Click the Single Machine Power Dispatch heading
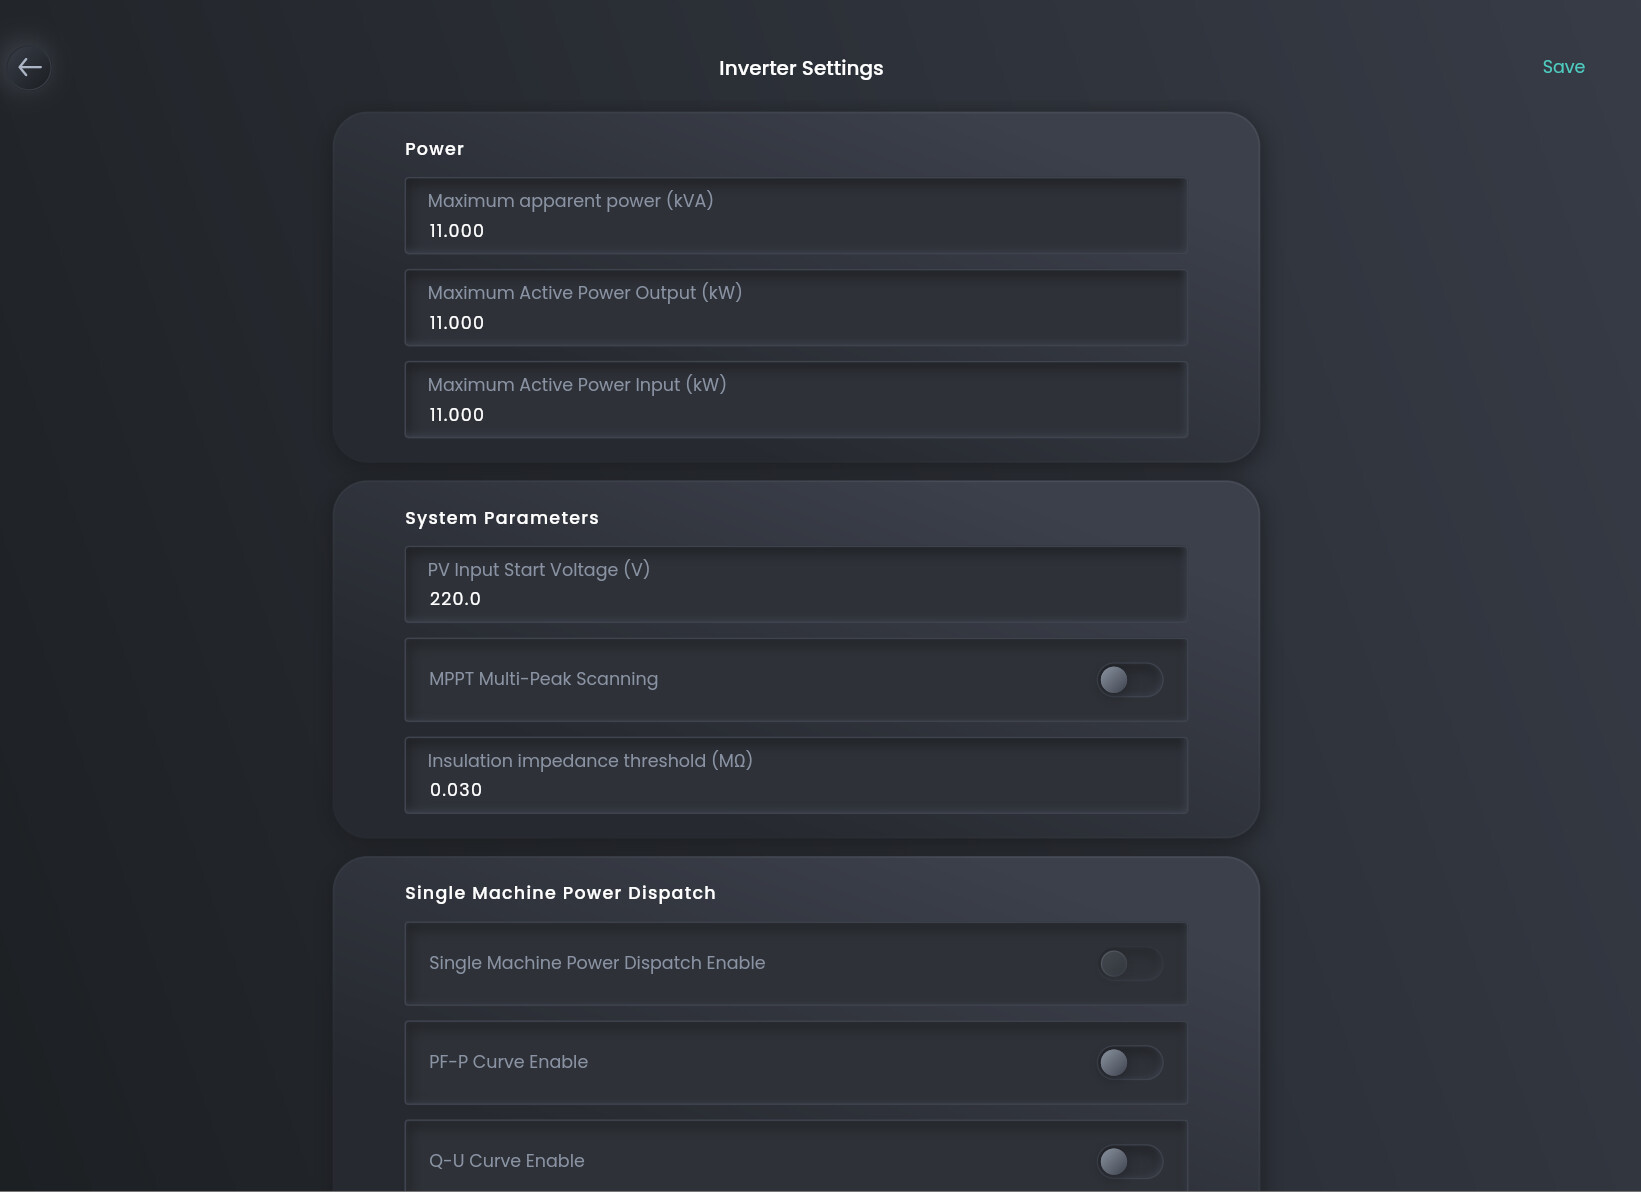Screen dimensions: 1641x1192 pos(560,893)
